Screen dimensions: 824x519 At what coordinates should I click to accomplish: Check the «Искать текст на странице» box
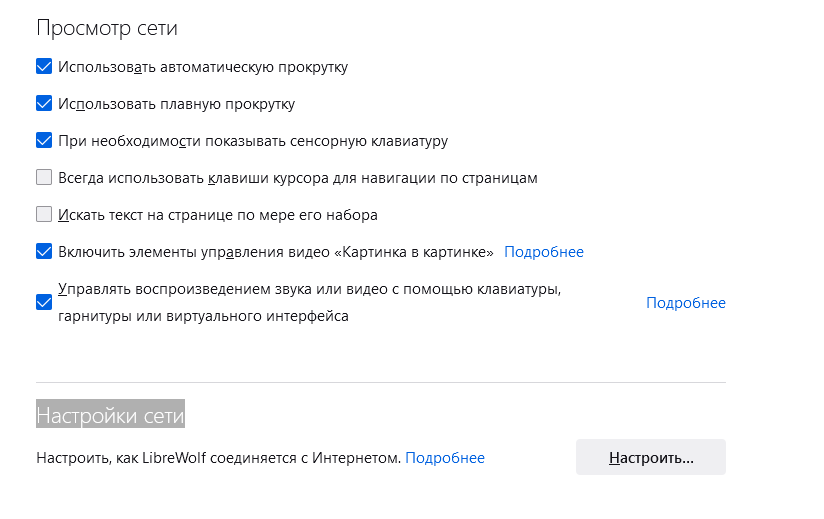click(x=44, y=215)
